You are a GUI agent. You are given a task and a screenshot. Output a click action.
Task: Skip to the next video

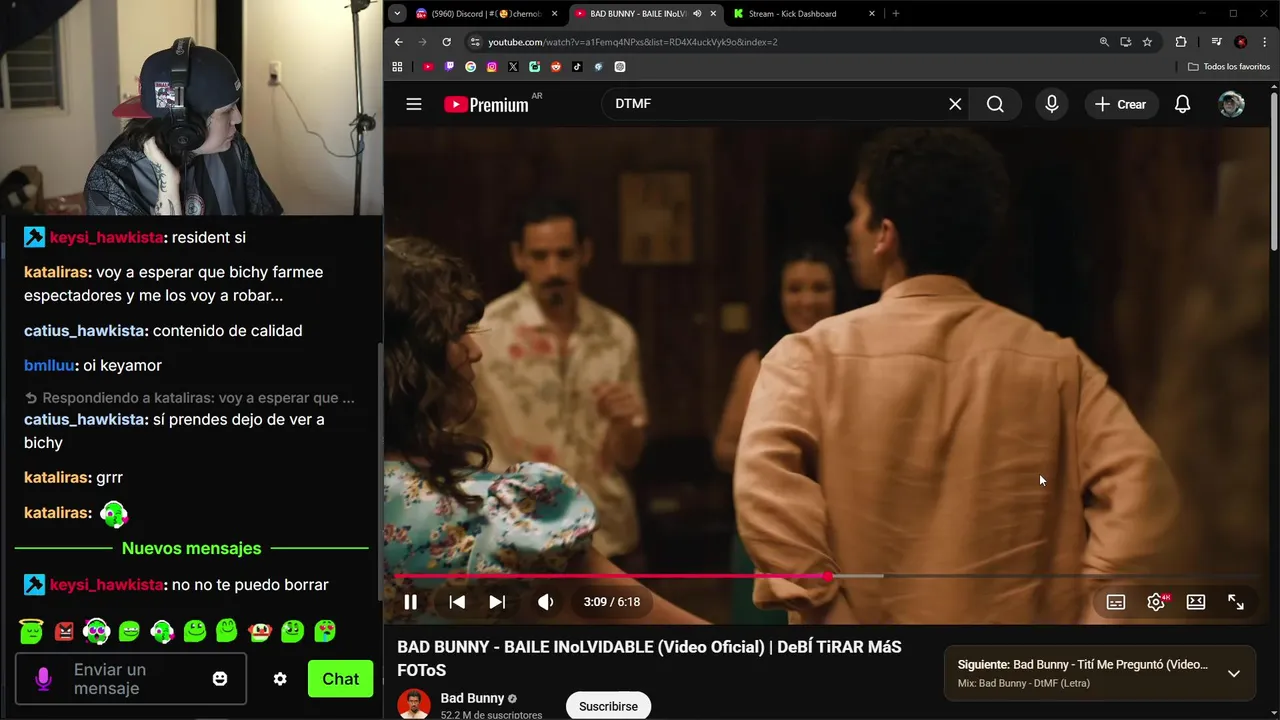coord(497,602)
